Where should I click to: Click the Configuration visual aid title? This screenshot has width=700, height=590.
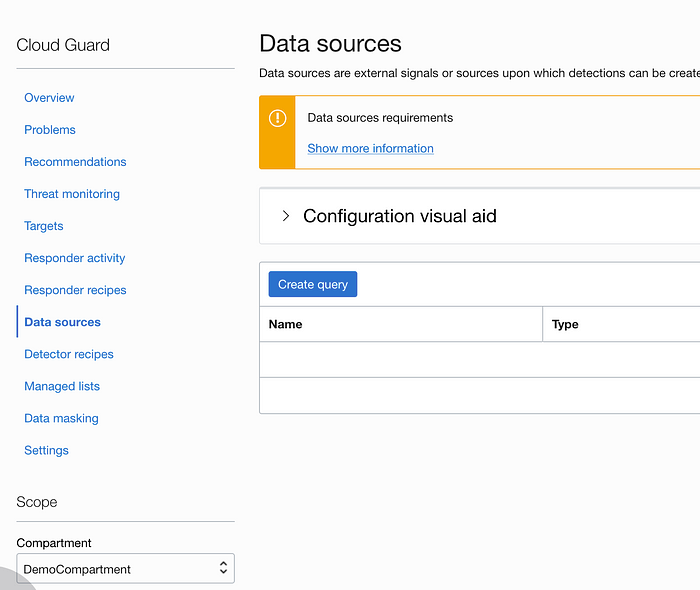coord(400,216)
